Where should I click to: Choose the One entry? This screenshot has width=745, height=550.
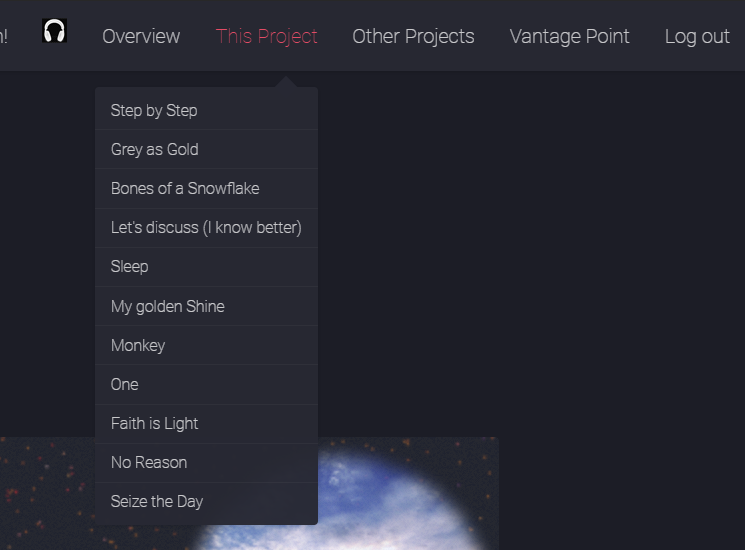124,384
